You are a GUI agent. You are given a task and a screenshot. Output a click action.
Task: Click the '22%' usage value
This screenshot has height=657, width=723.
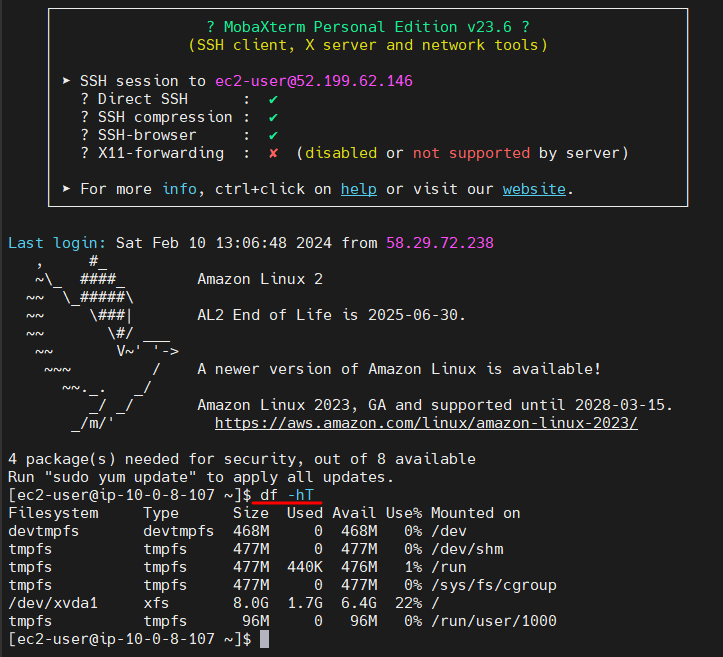point(409,603)
